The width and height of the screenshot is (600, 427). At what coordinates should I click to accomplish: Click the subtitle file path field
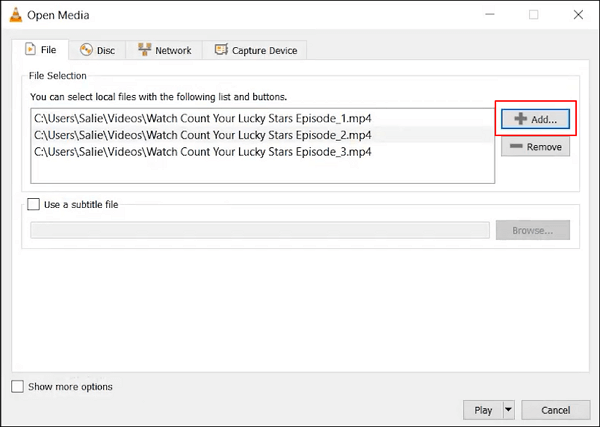(260, 230)
